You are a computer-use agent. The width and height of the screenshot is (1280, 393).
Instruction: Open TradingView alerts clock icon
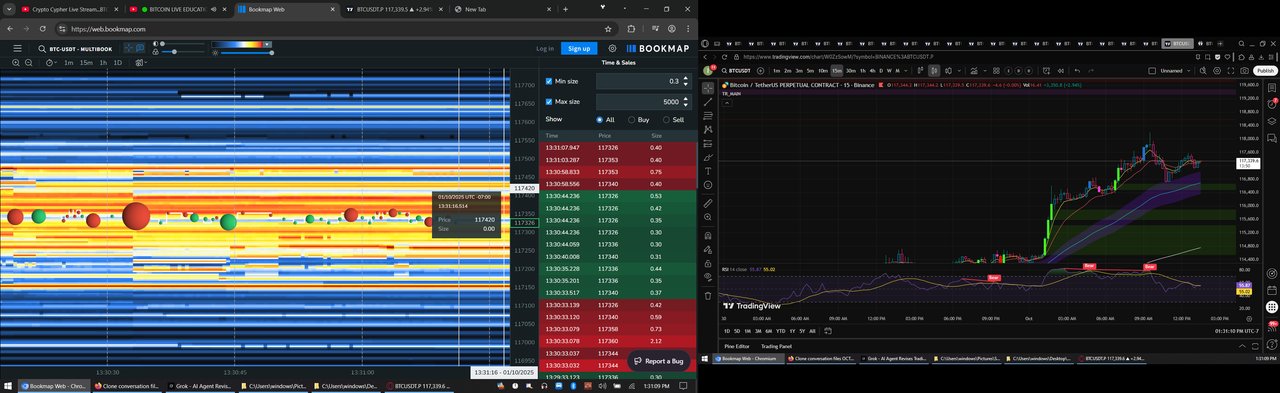click(1272, 104)
